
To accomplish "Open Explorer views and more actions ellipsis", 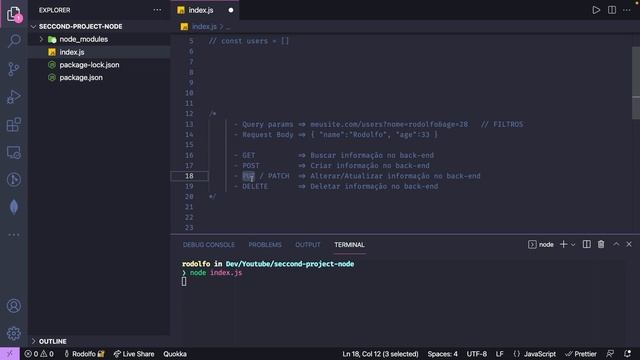I will [157, 10].
